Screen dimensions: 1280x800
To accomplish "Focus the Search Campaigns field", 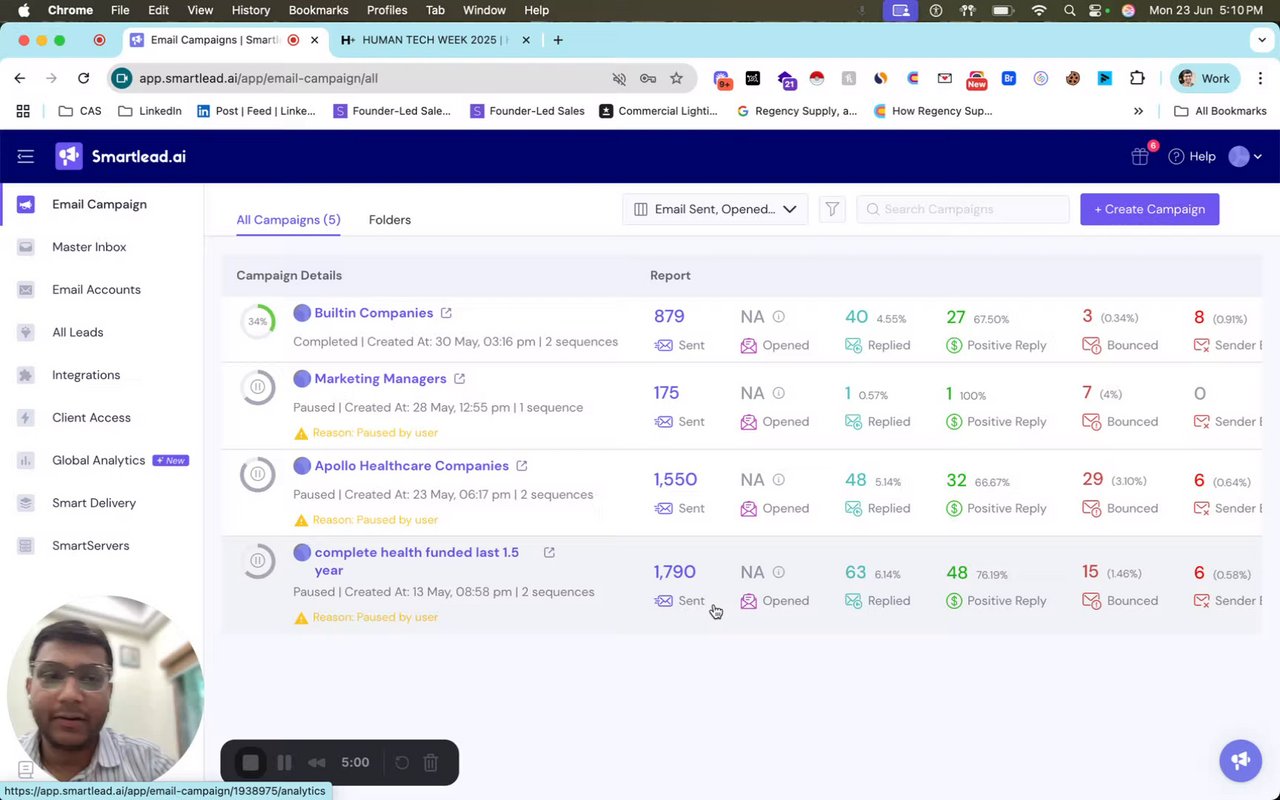I will [963, 209].
